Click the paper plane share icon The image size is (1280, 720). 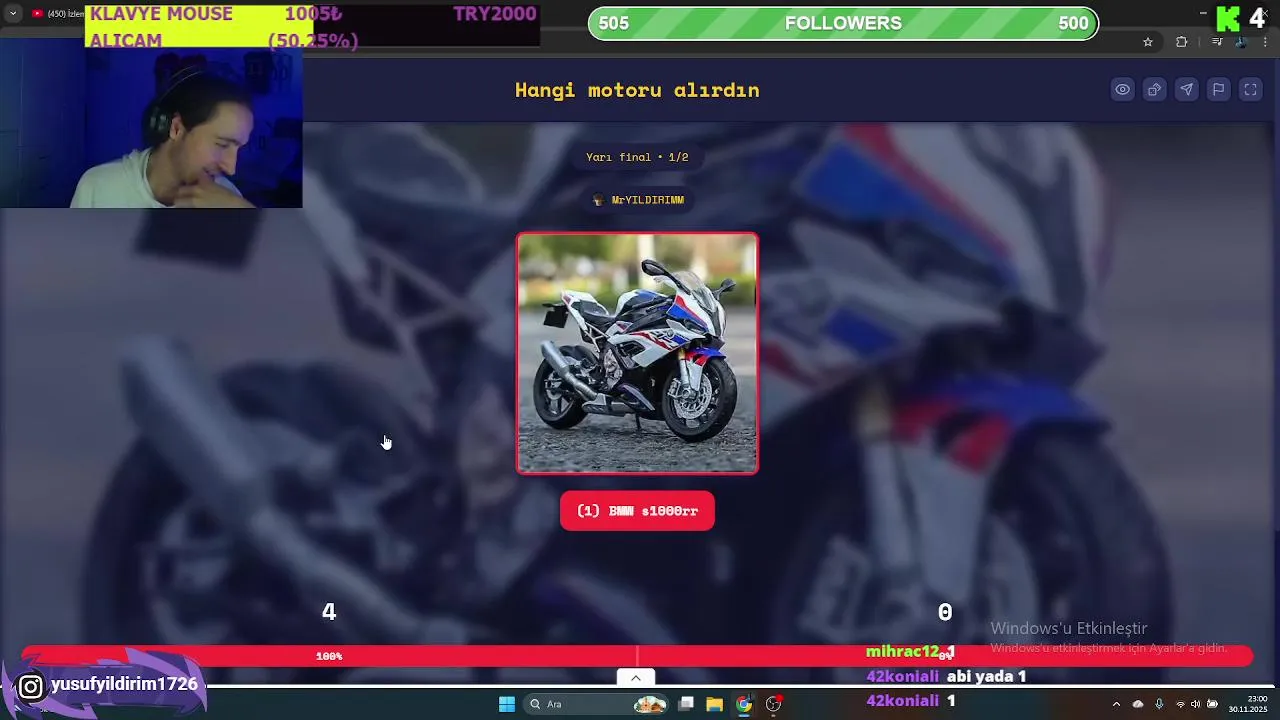pyautogui.click(x=1186, y=90)
